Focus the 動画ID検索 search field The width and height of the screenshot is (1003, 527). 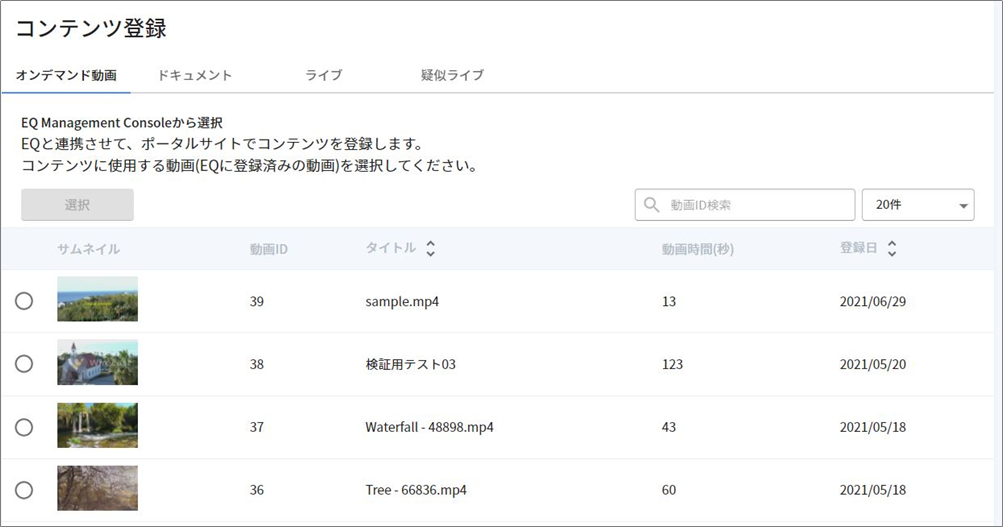click(x=745, y=205)
